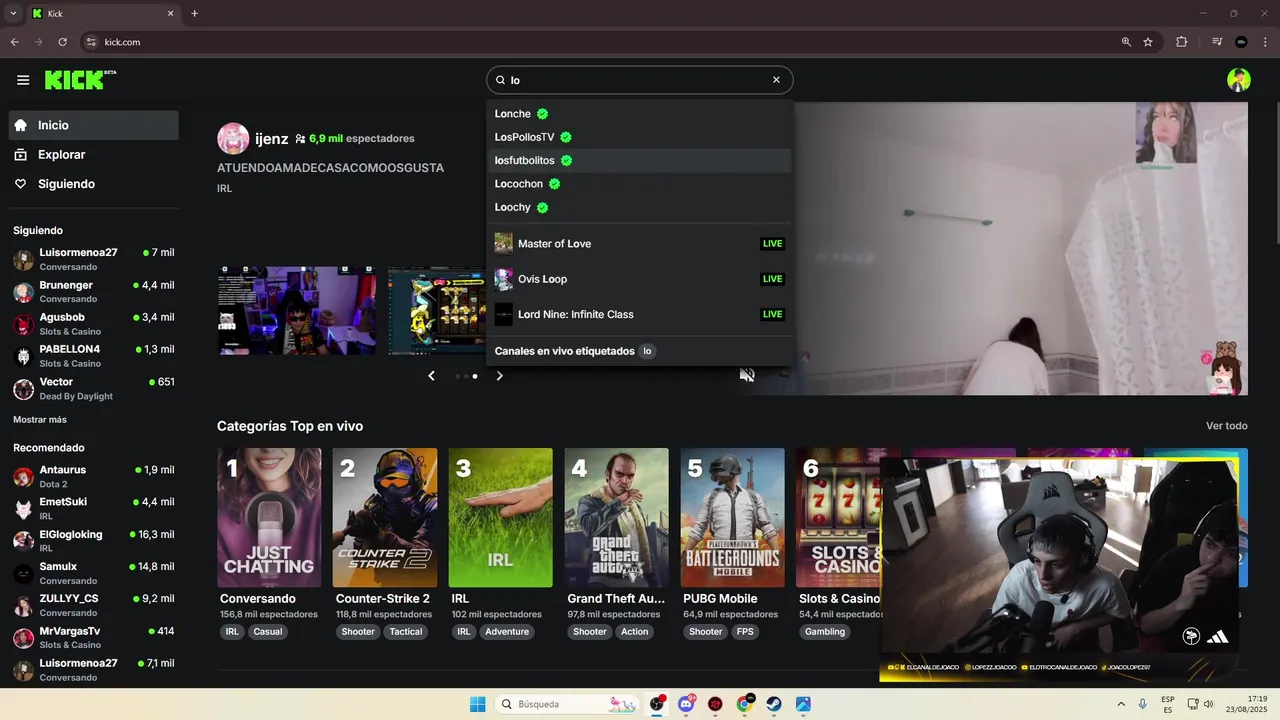Unmute the featured stream player

coord(747,375)
